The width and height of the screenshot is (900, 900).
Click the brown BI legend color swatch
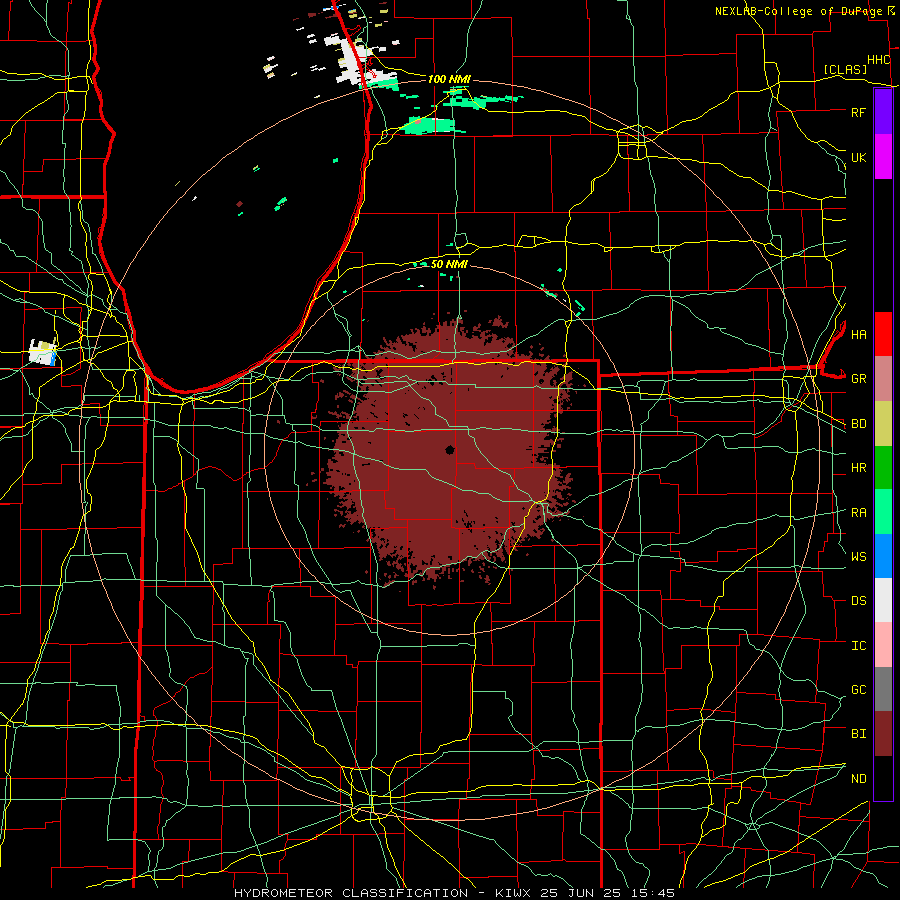(883, 734)
